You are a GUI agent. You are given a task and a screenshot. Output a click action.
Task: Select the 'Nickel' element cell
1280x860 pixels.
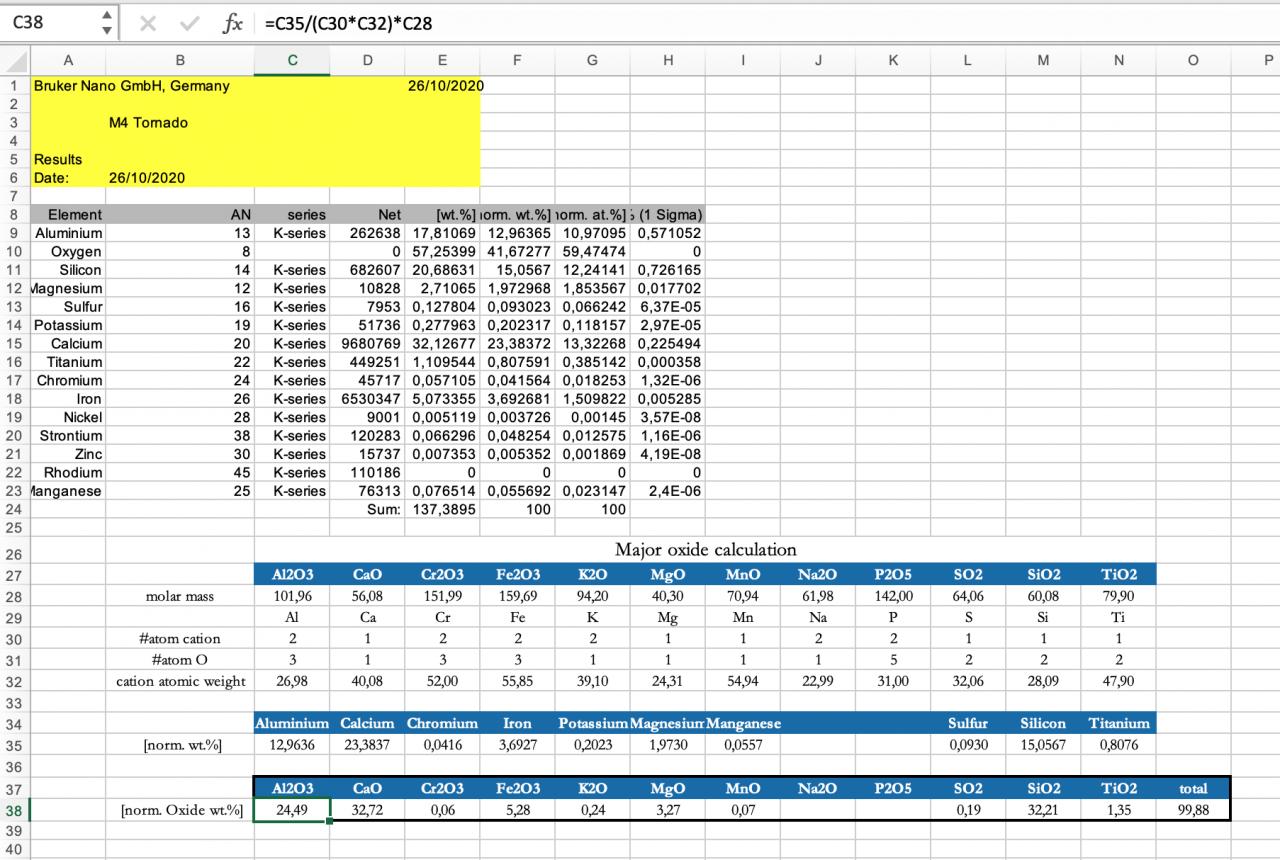pyautogui.click(x=68, y=417)
